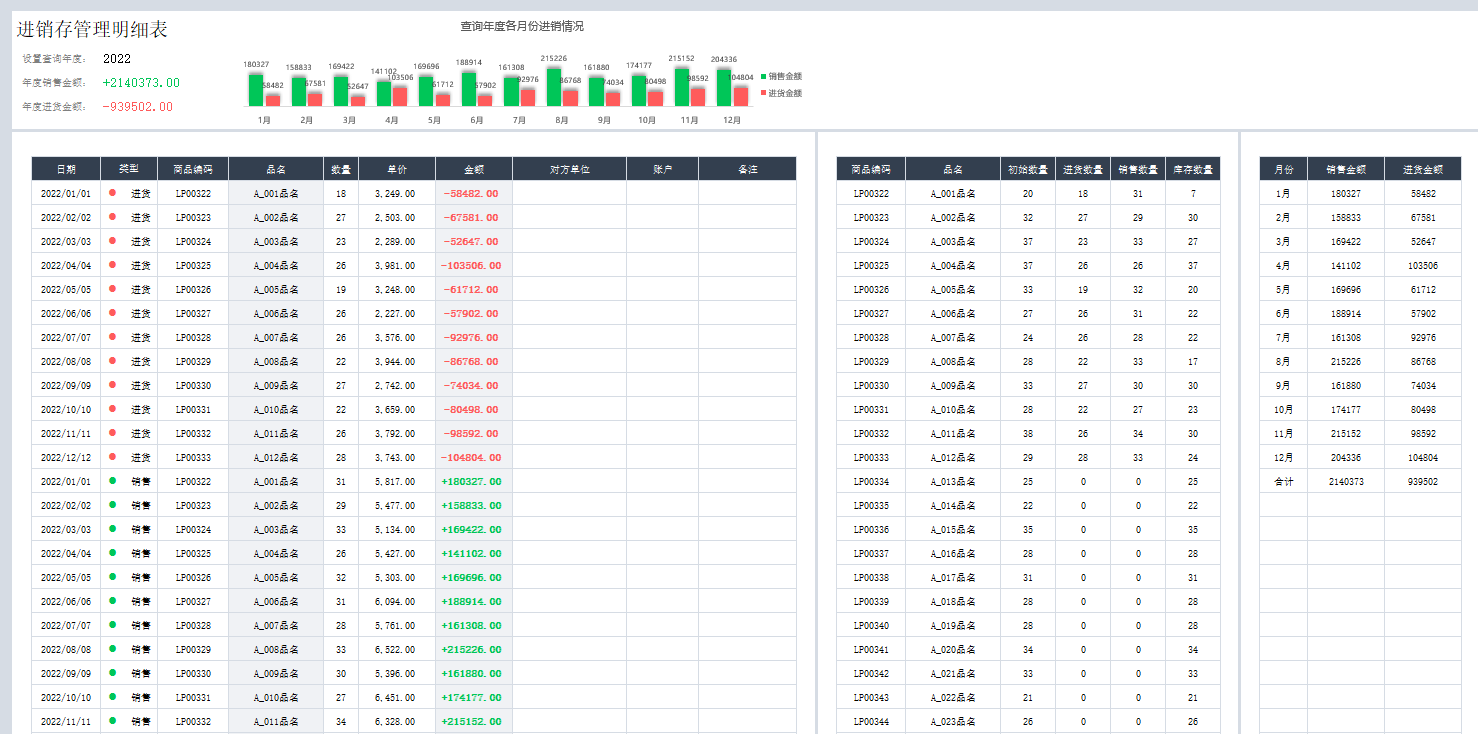Click the red dot in the 2022/01/01 进货 row

click(x=113, y=192)
